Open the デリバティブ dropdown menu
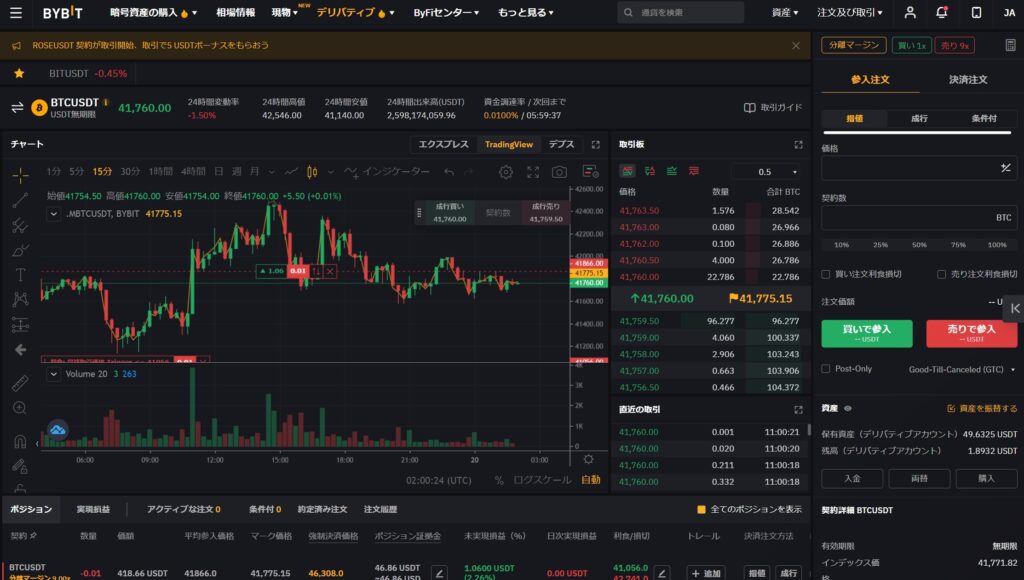 click(355, 12)
